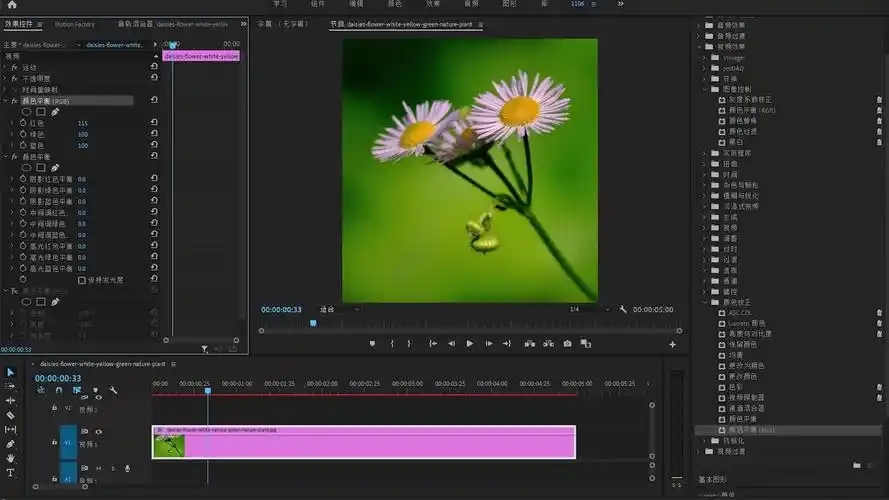The height and width of the screenshot is (500, 889).
Task: Select the Selection arrow tool
Action: tap(11, 372)
